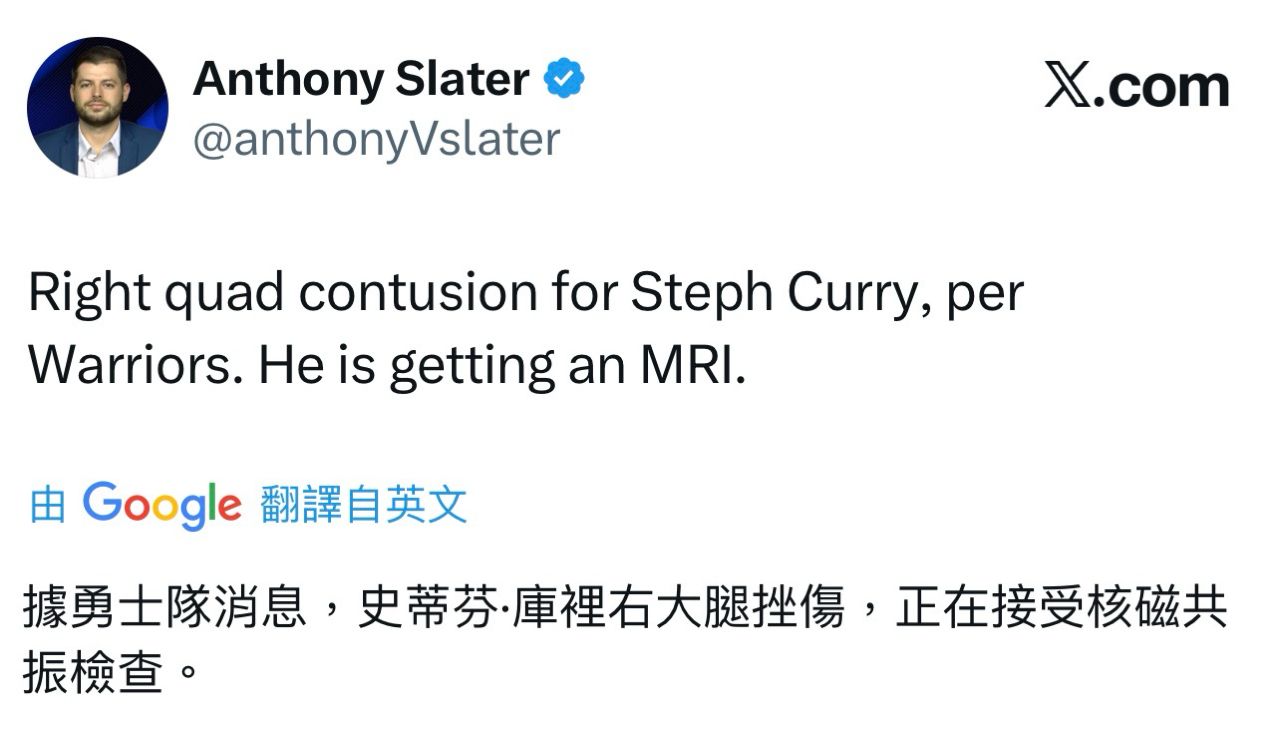Click the ".com" text beside the X logo

click(x=1160, y=88)
